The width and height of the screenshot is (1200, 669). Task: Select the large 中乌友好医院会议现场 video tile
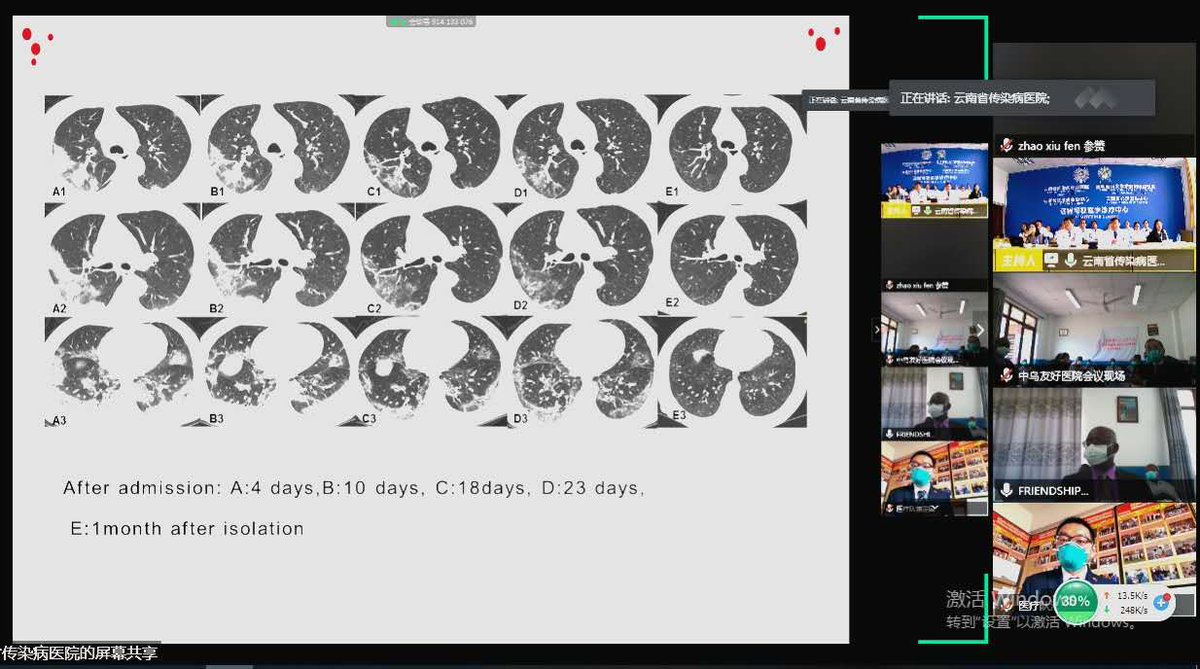pos(1093,329)
